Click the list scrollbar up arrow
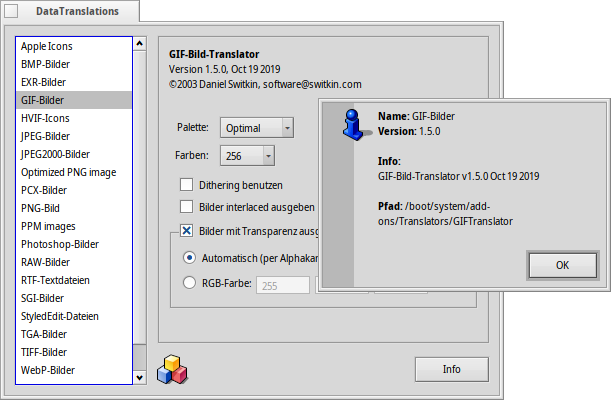Image resolution: width=611 pixels, height=400 pixels. click(x=139, y=42)
